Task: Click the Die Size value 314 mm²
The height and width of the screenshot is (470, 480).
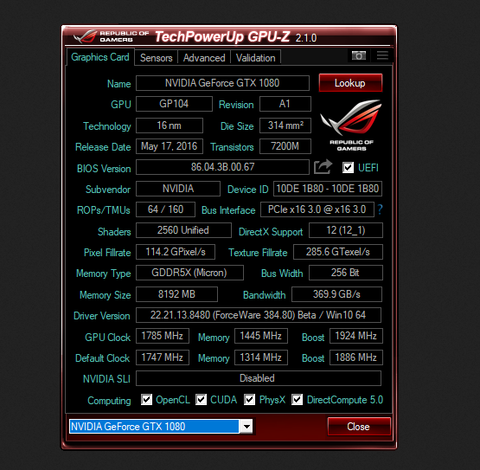Action: click(285, 125)
